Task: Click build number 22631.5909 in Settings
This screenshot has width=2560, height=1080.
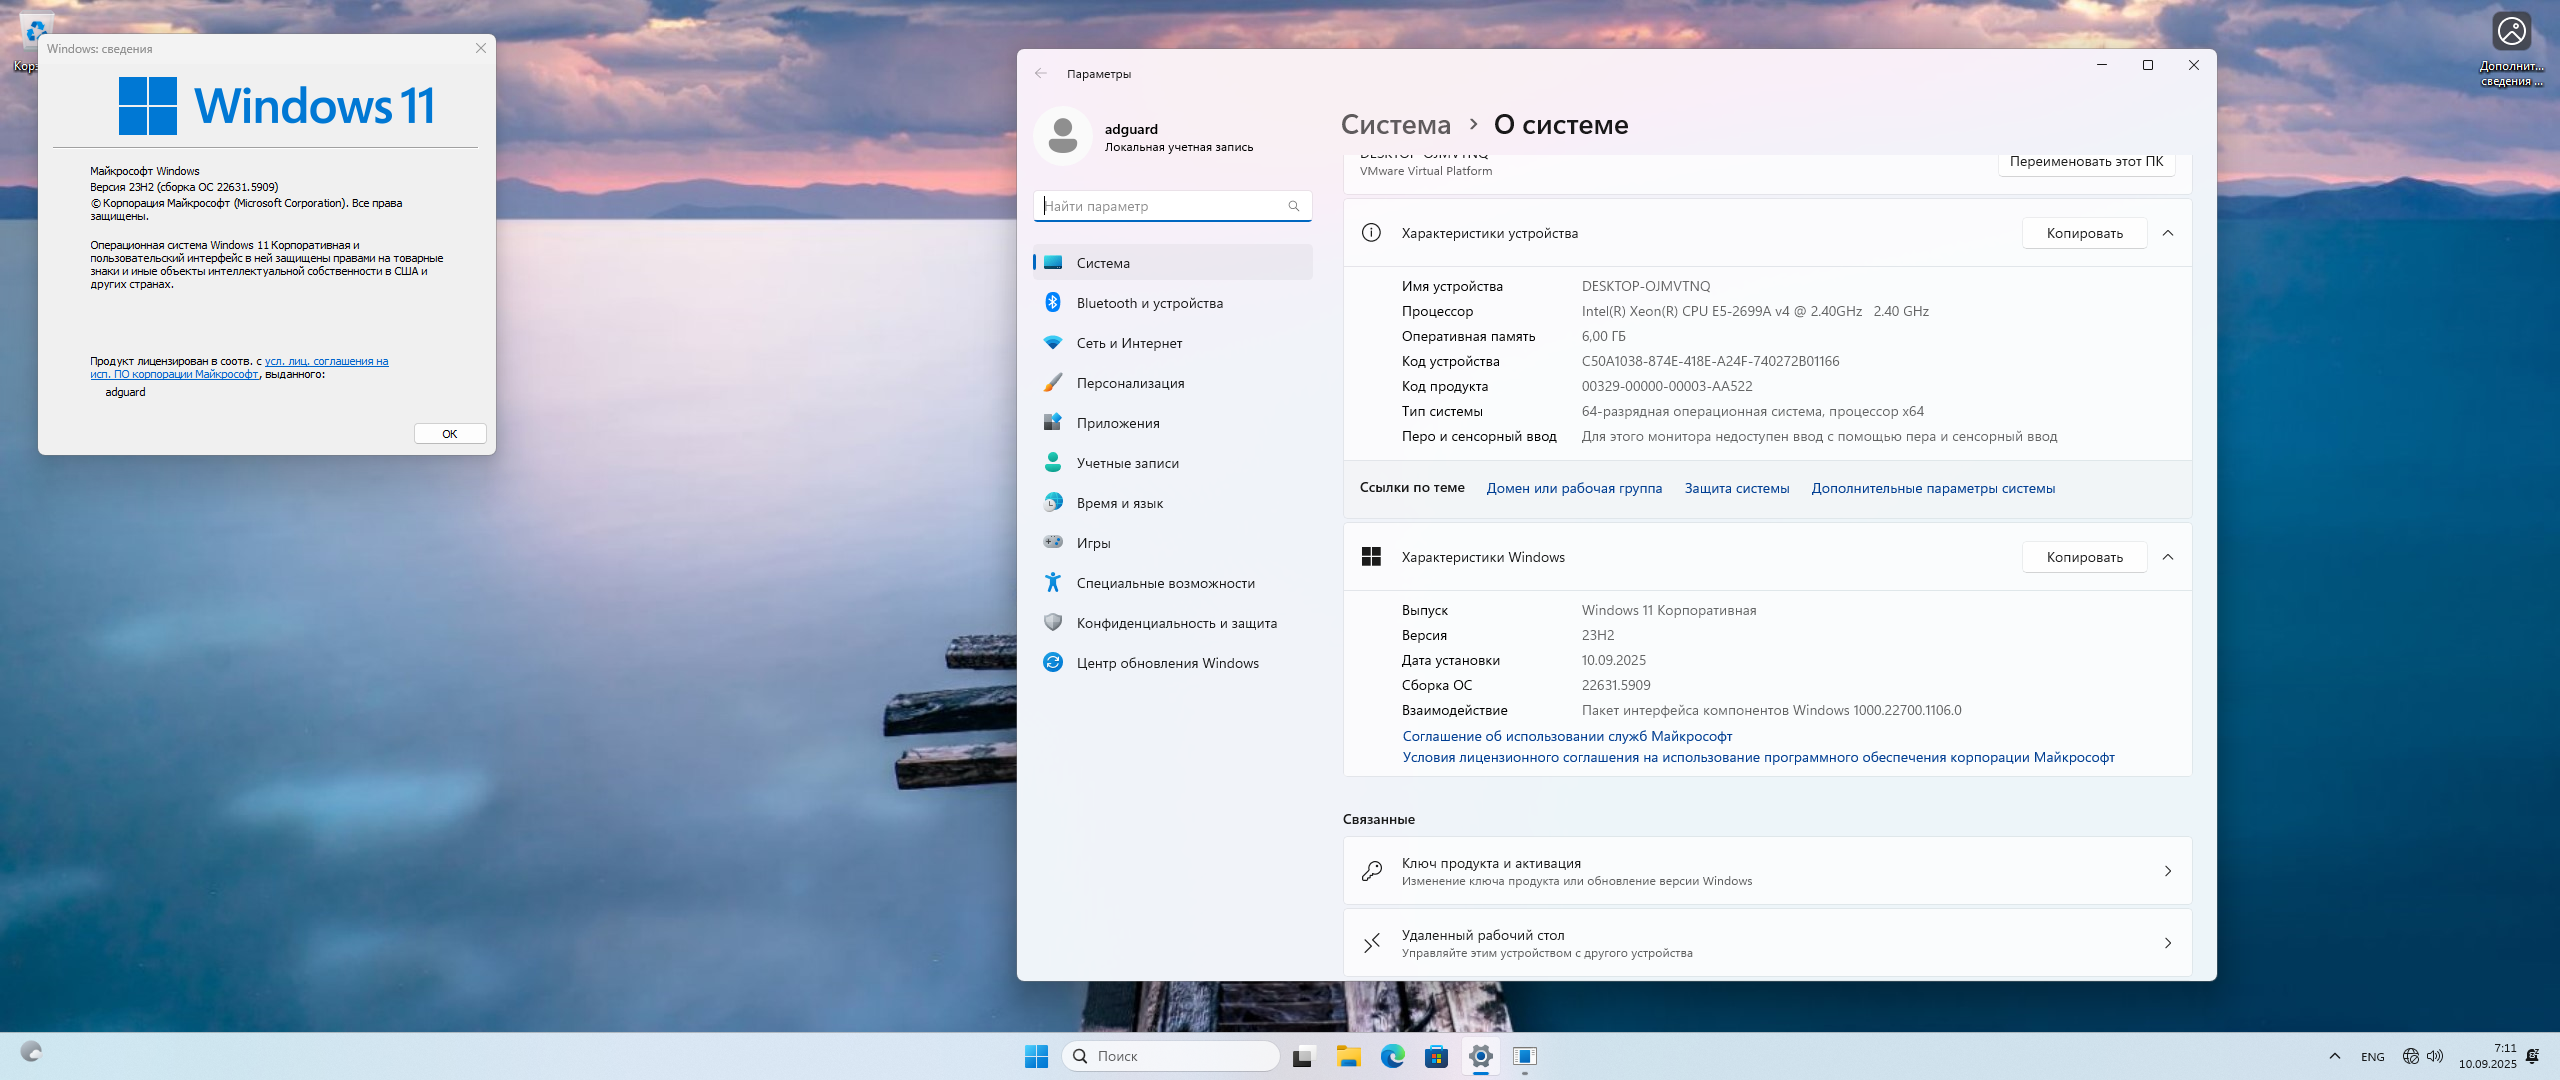Action: pyautogui.click(x=1616, y=685)
